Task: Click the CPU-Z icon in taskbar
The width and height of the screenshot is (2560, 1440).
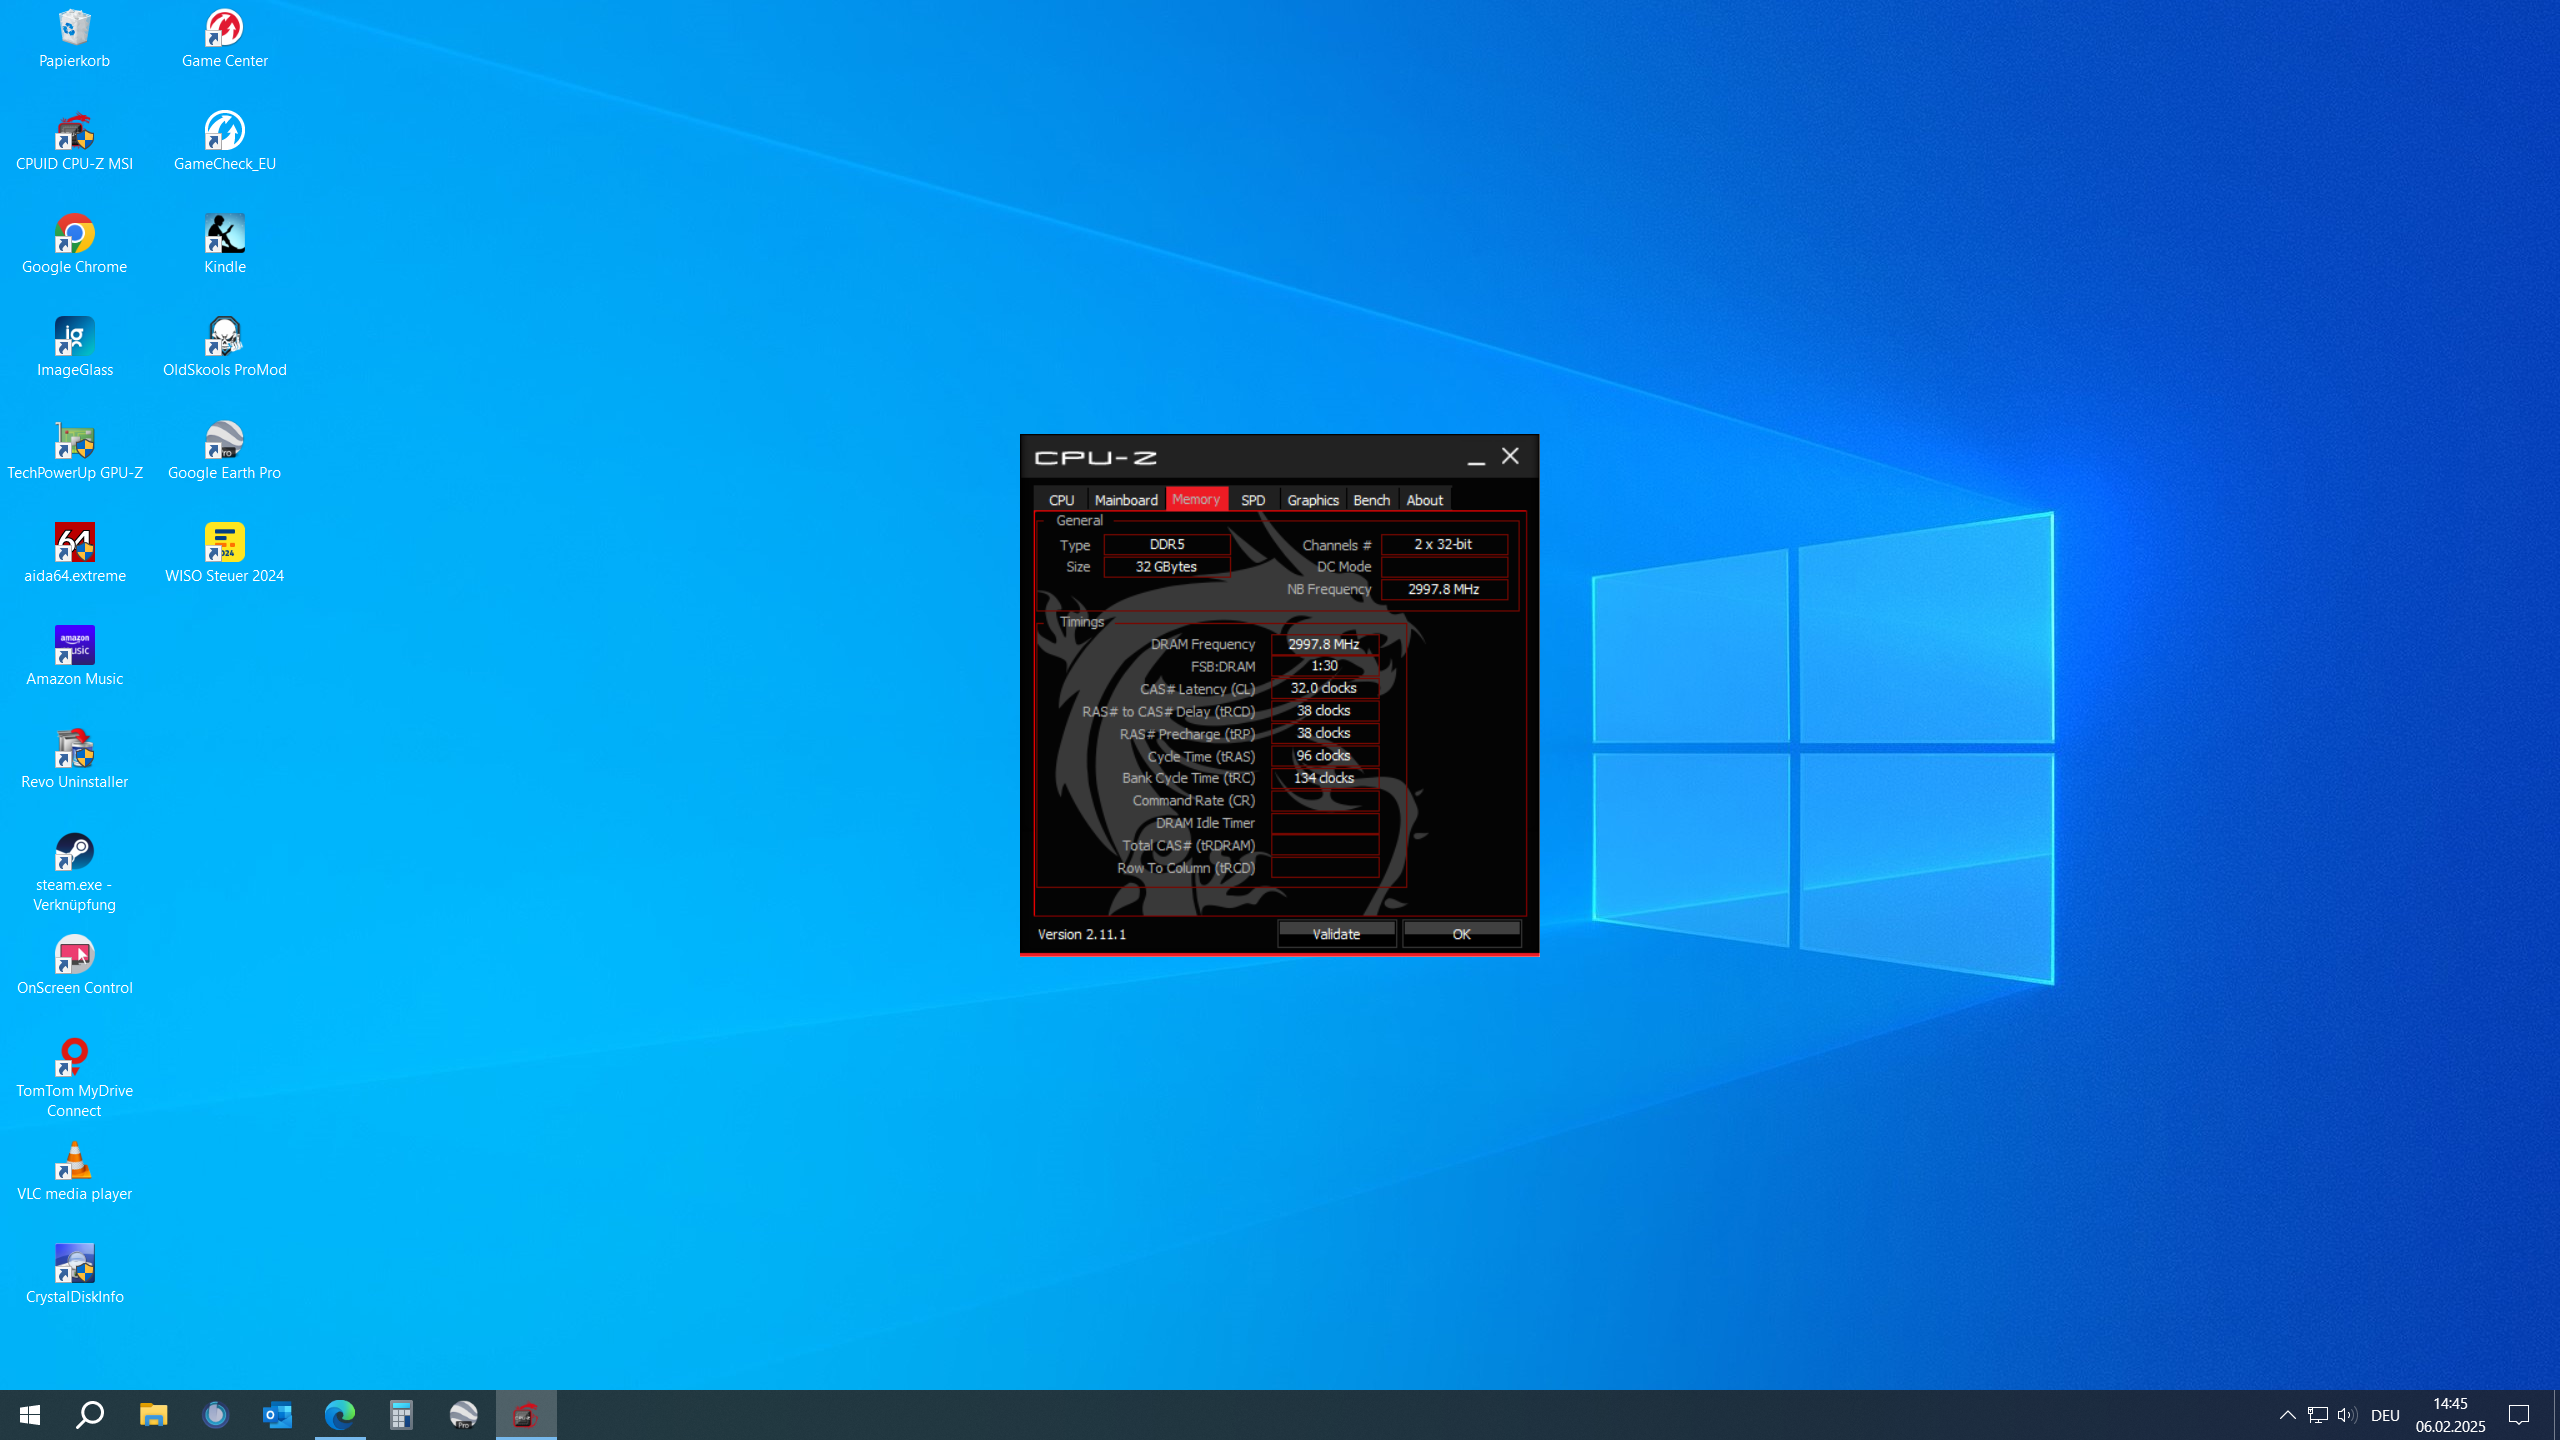Action: tap(526, 1415)
